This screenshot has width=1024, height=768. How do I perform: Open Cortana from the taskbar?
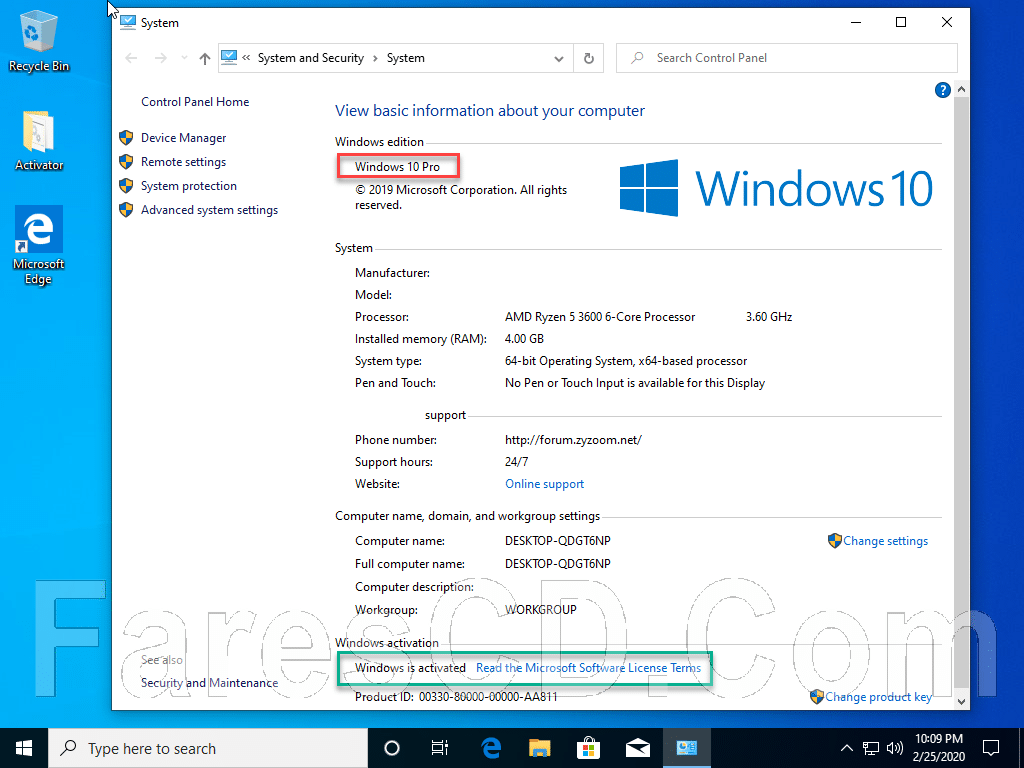[392, 748]
